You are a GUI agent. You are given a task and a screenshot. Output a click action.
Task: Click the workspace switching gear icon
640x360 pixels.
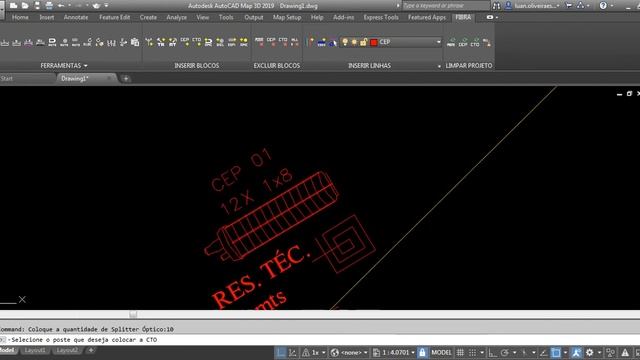click(x=590, y=352)
